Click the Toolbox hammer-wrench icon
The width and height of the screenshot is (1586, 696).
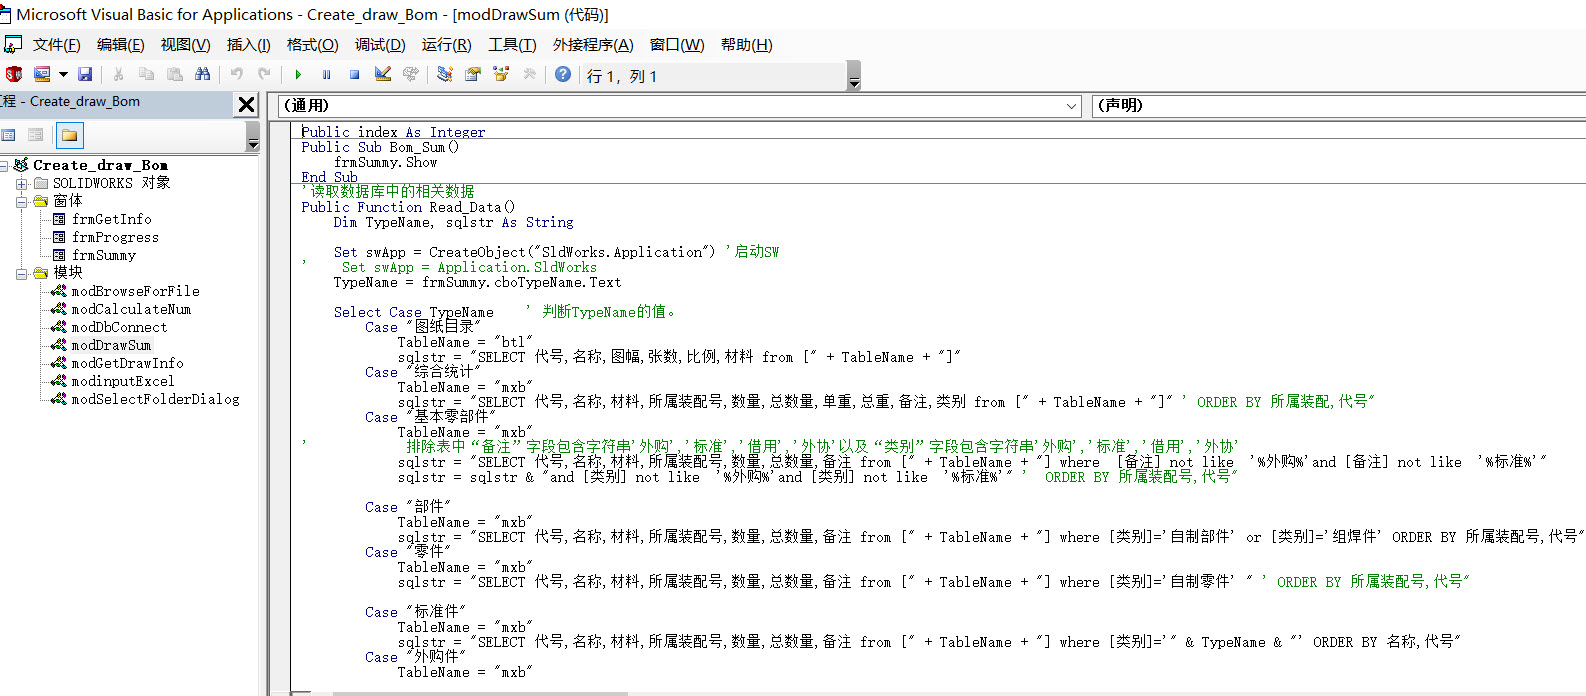pos(529,75)
